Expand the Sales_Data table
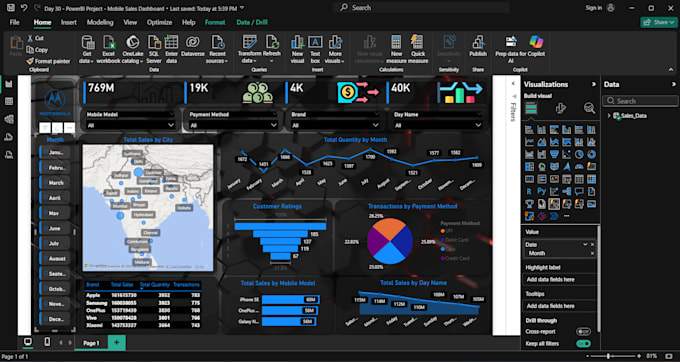This screenshot has width=680, height=362. click(x=609, y=116)
